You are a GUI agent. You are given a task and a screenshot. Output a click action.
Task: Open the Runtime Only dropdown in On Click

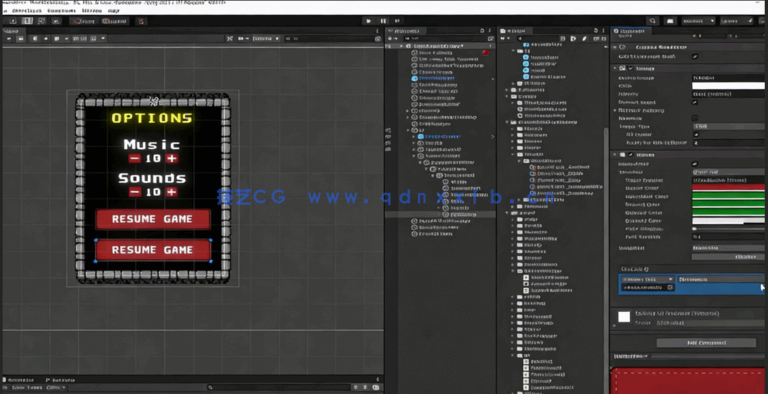tap(647, 279)
